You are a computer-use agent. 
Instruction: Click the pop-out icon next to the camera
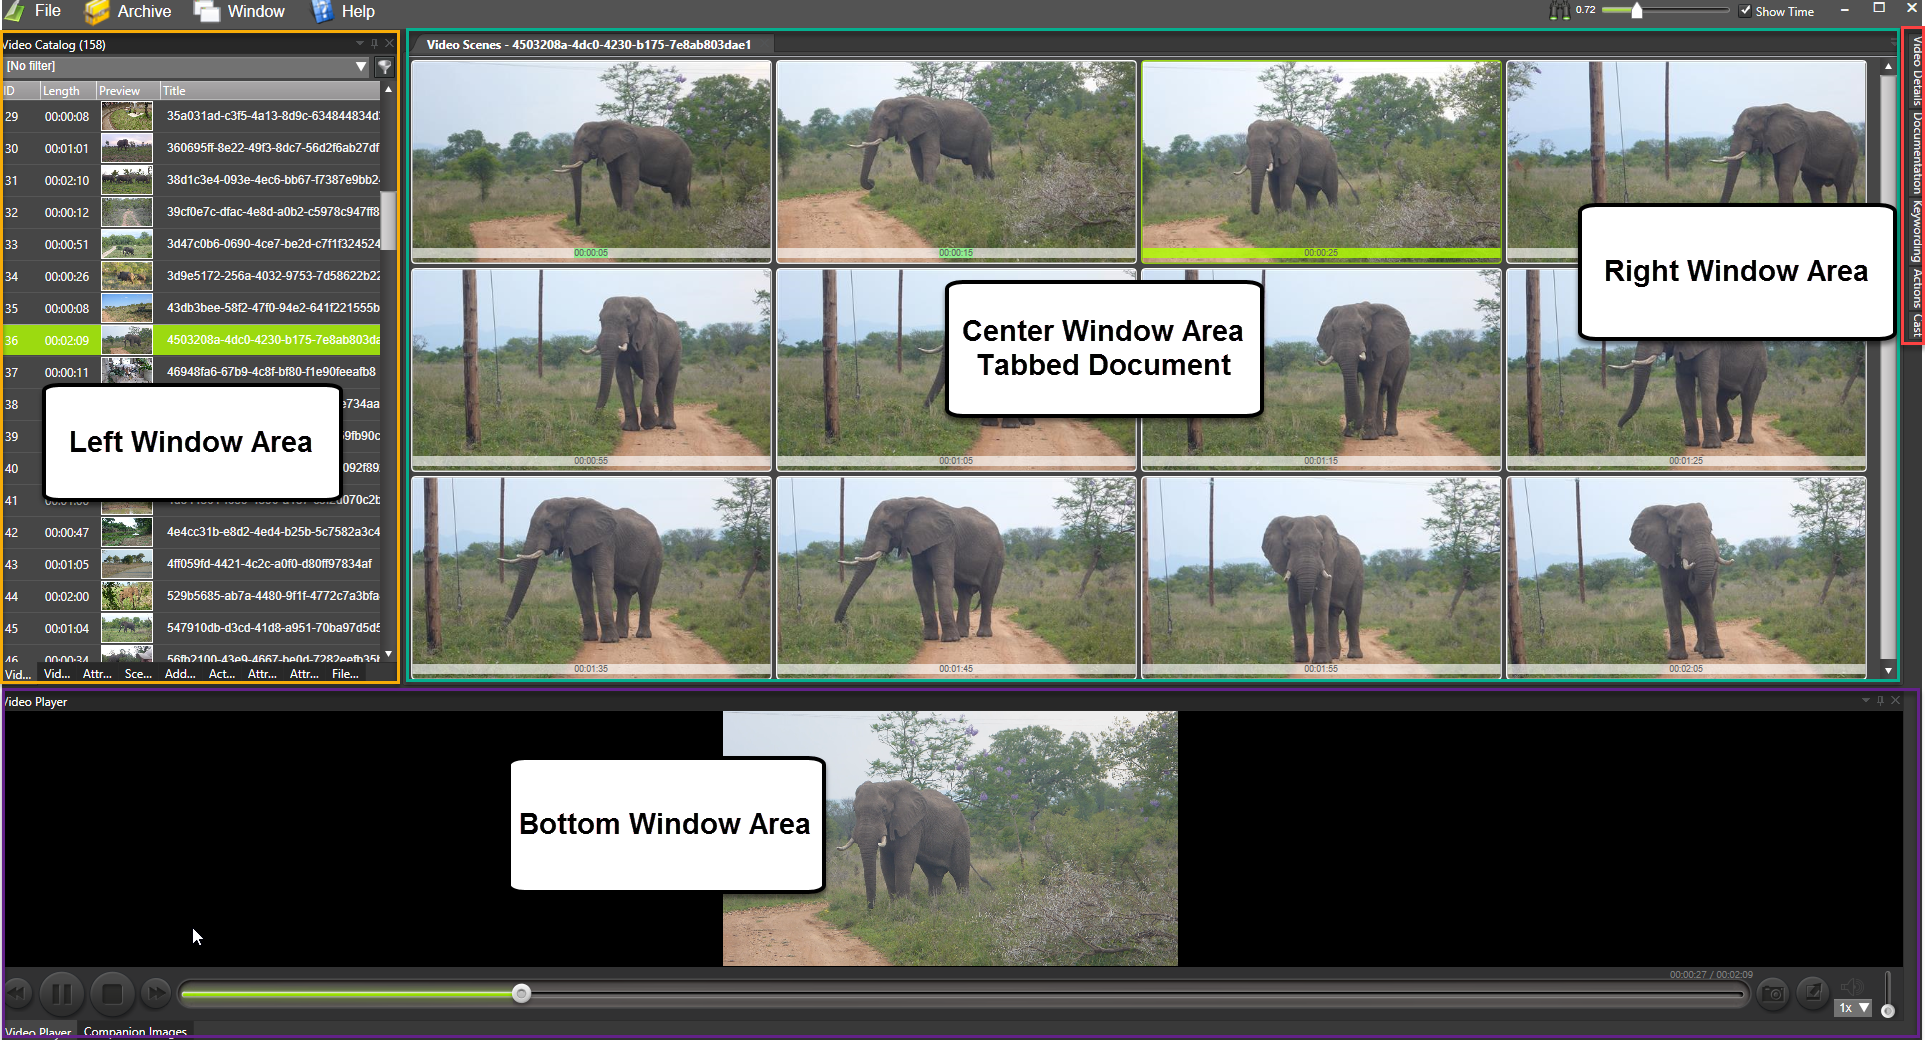click(x=1812, y=993)
